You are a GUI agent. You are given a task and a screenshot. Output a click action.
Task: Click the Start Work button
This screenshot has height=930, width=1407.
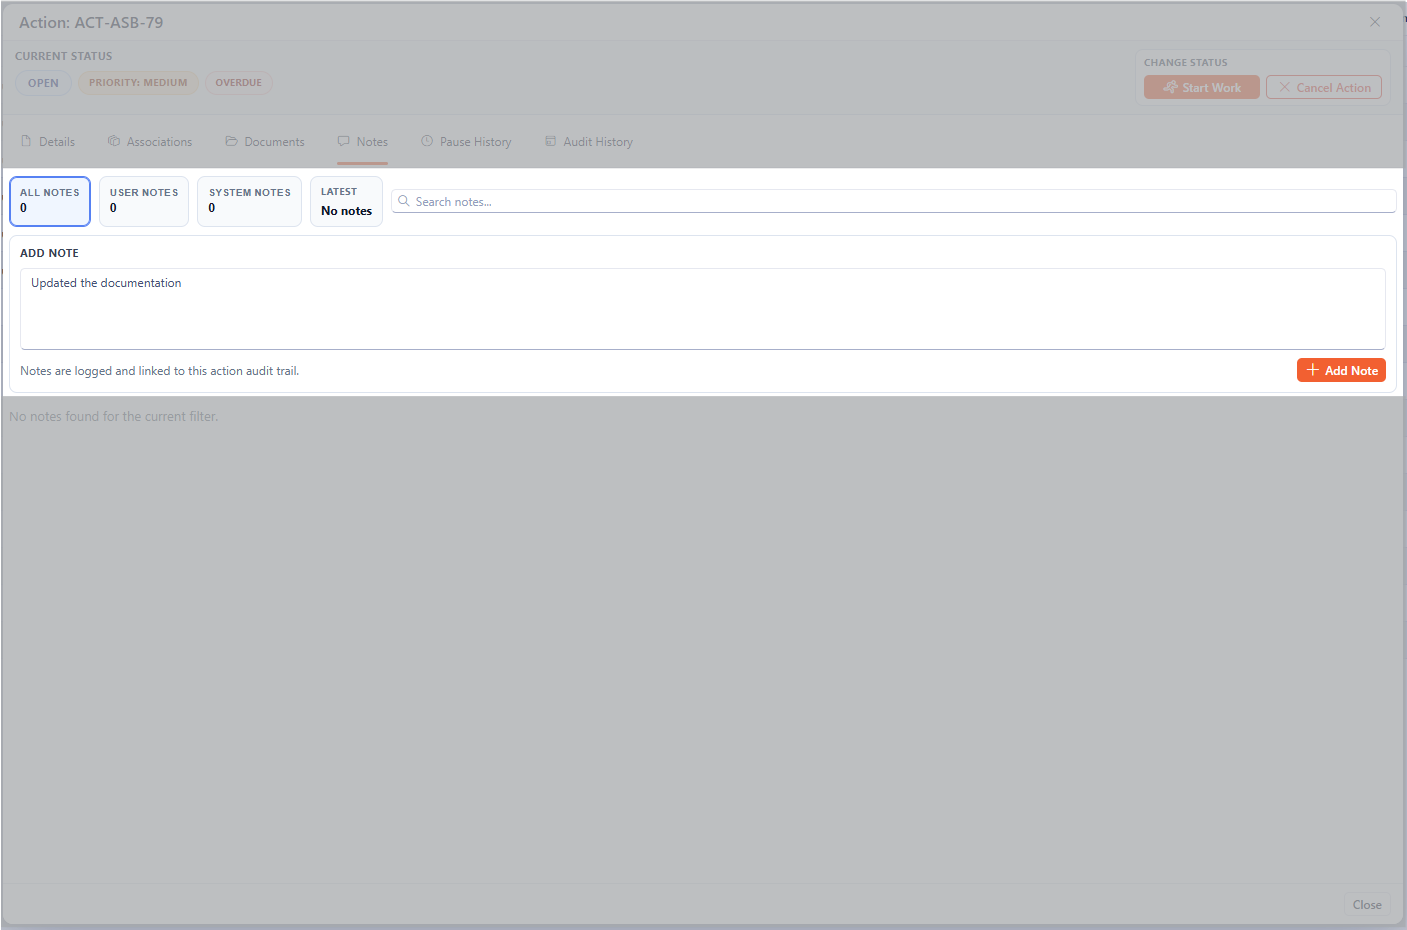click(1201, 87)
